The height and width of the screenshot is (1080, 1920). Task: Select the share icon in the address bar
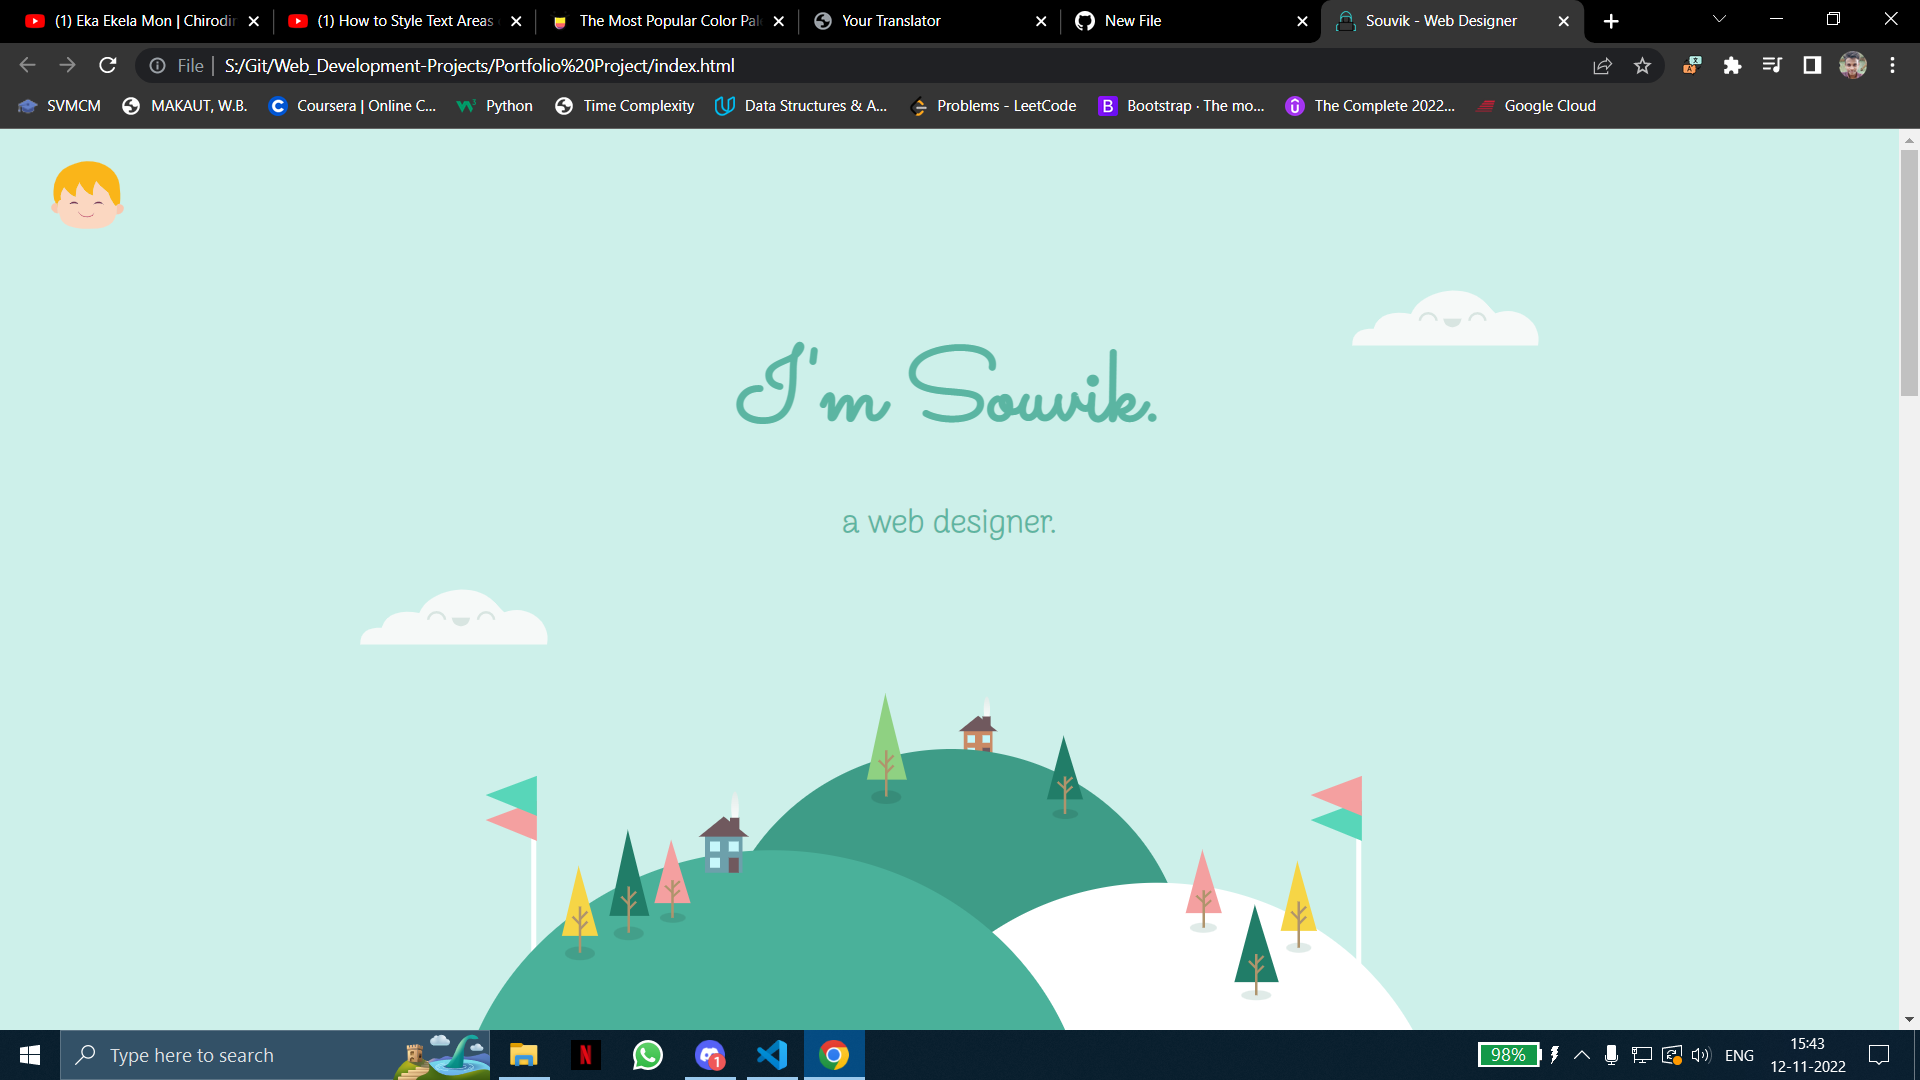point(1603,65)
